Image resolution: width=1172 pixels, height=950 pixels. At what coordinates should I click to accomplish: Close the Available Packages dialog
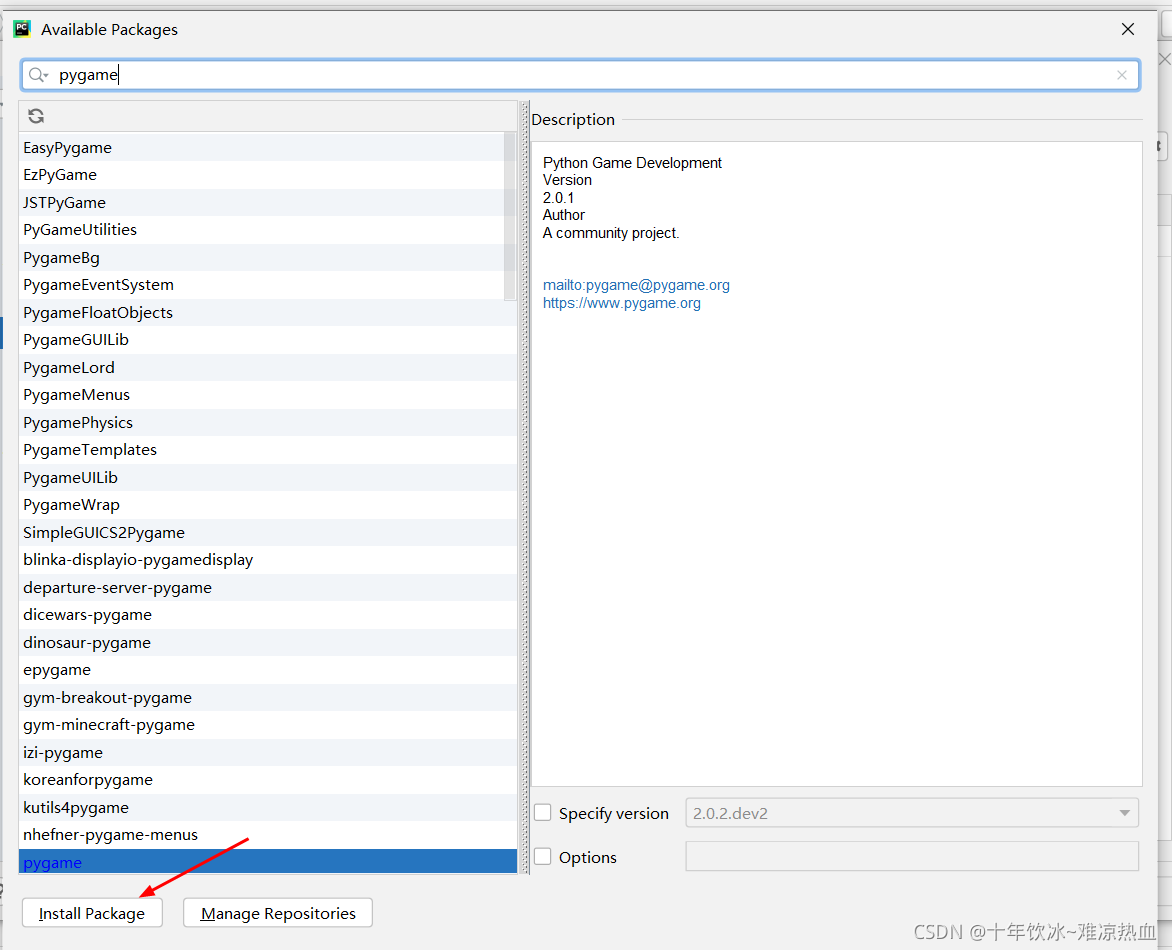pos(1128,29)
